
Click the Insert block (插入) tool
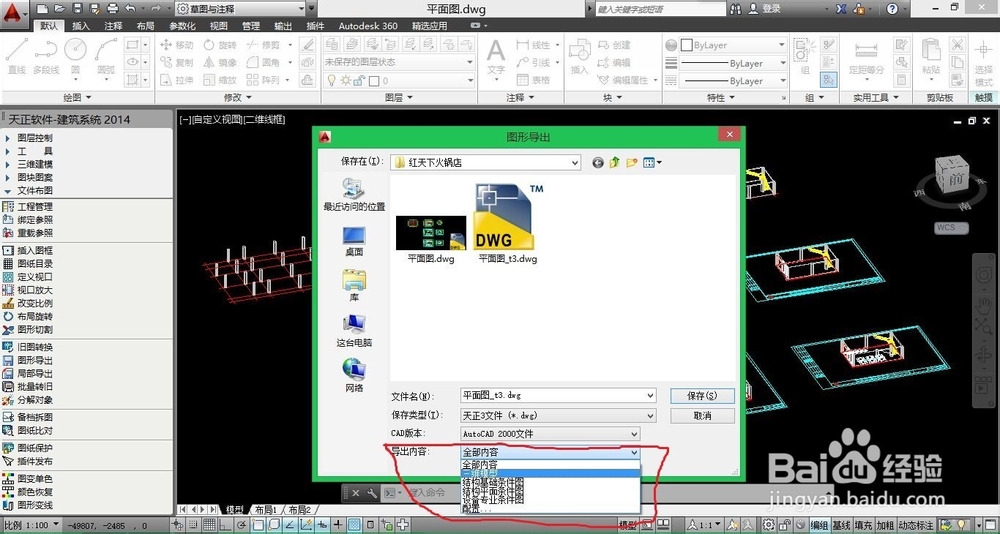[x=579, y=56]
